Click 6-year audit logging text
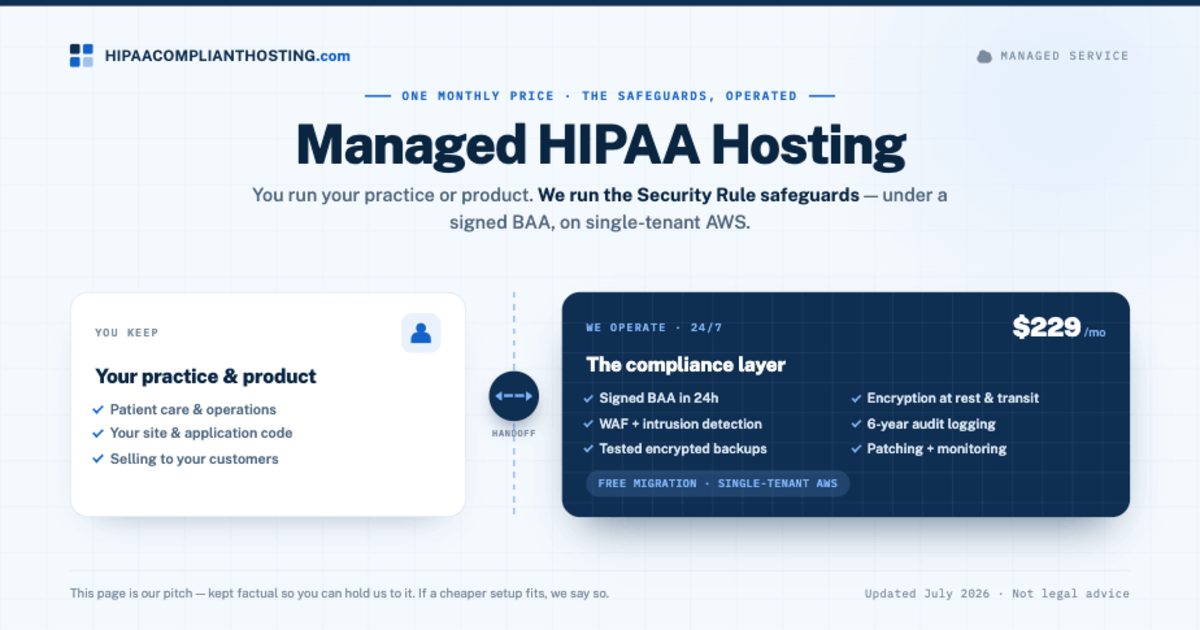This screenshot has width=1200, height=630. [x=931, y=424]
